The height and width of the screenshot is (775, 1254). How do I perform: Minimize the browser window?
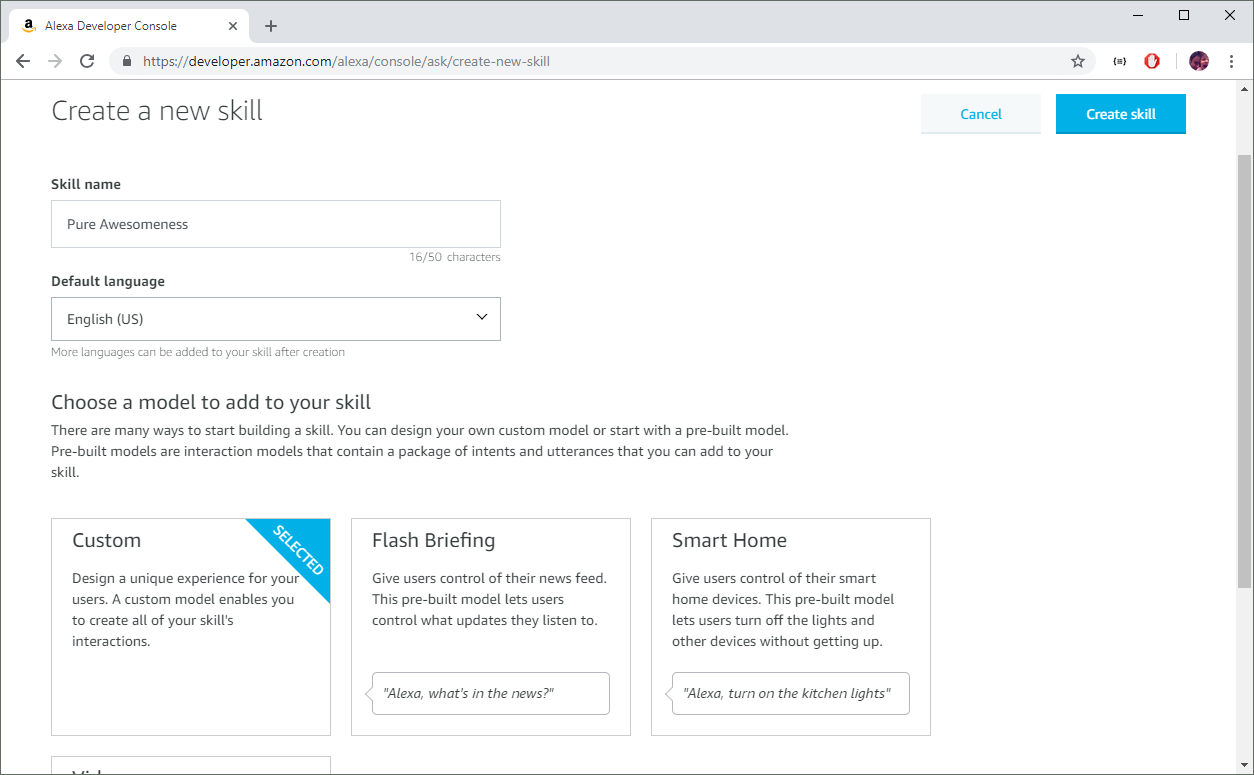pyautogui.click(x=1138, y=15)
